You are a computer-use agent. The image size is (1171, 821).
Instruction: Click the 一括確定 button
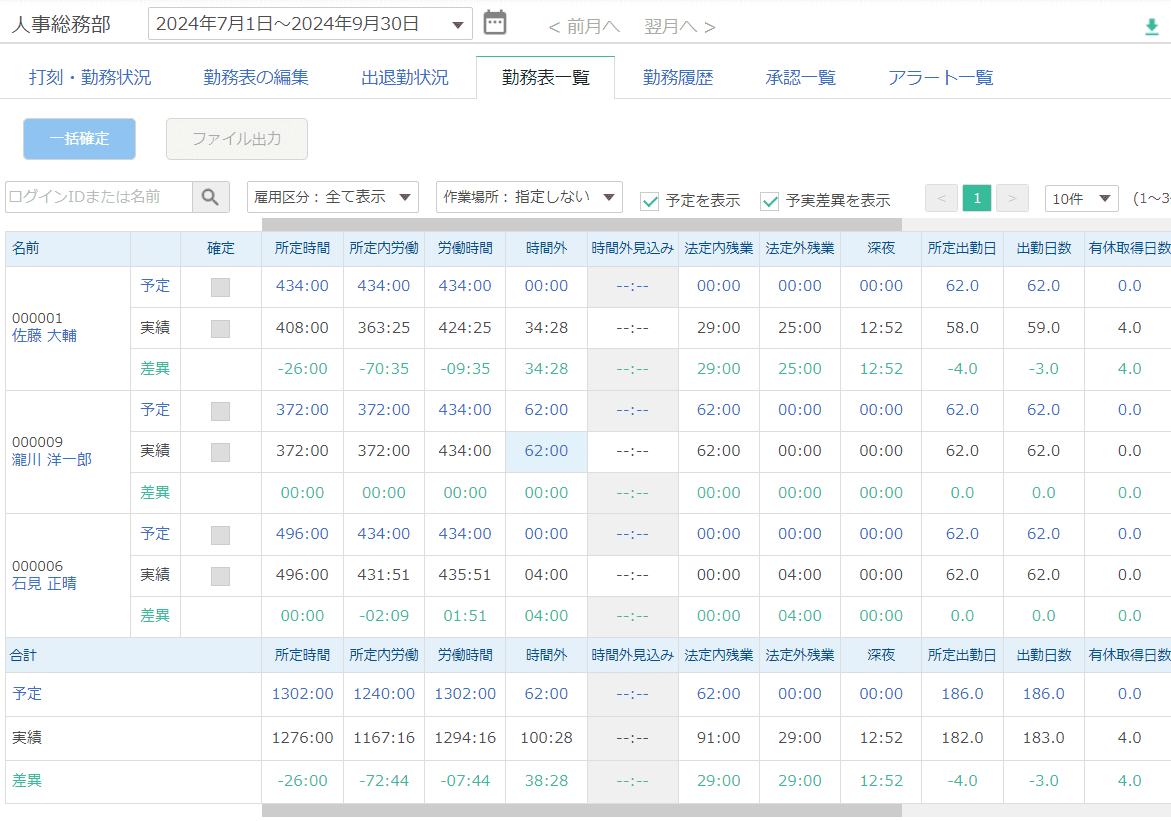79,139
